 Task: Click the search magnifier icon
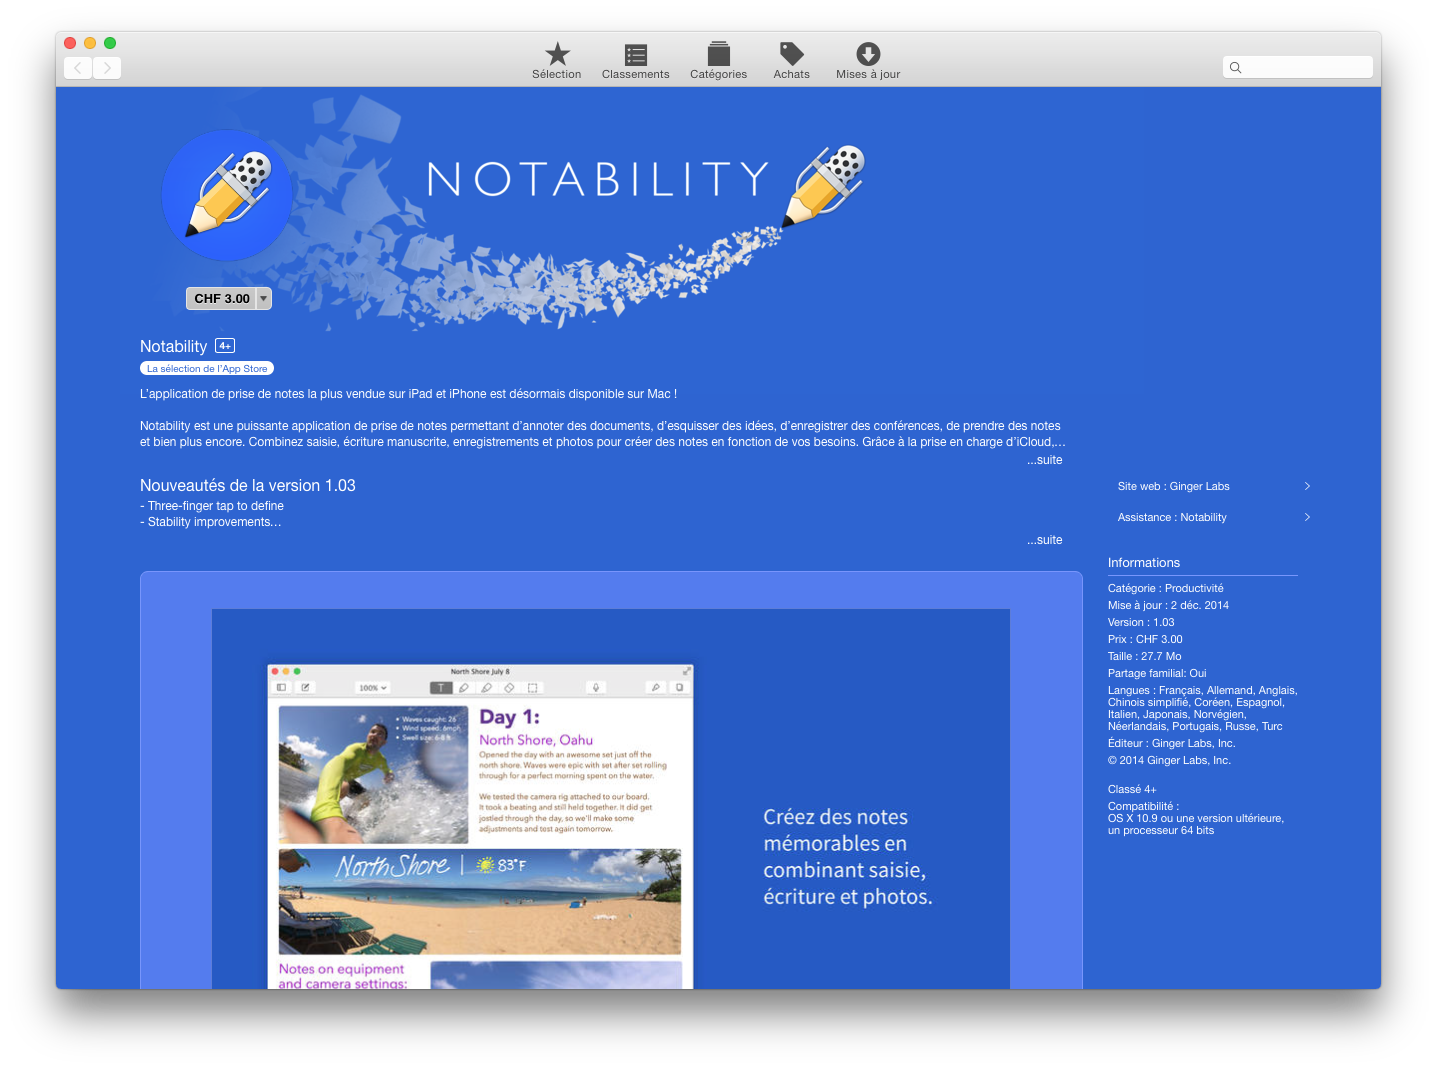[1236, 68]
